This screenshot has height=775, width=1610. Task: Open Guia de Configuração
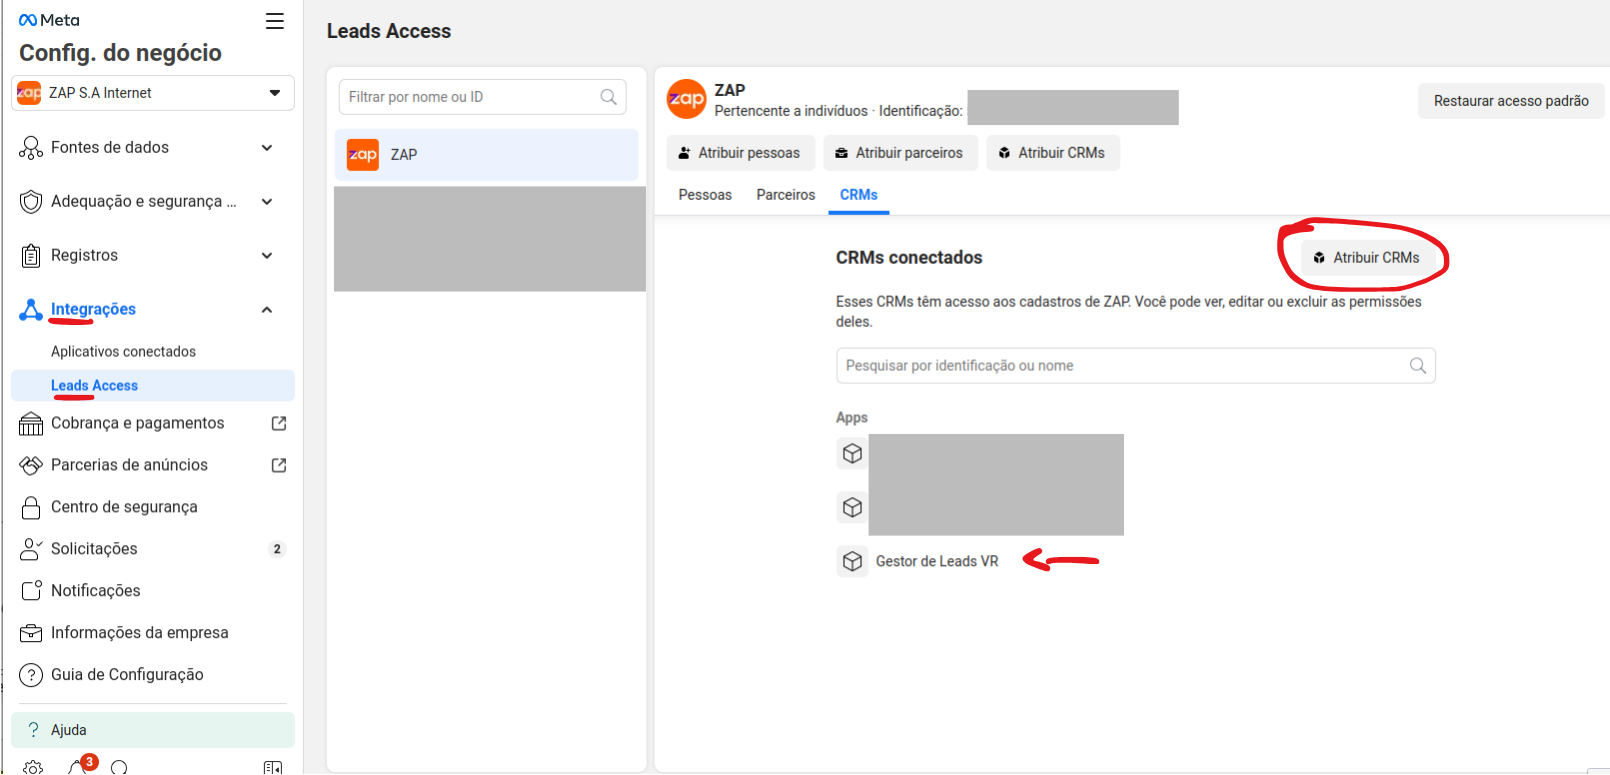coord(127,676)
